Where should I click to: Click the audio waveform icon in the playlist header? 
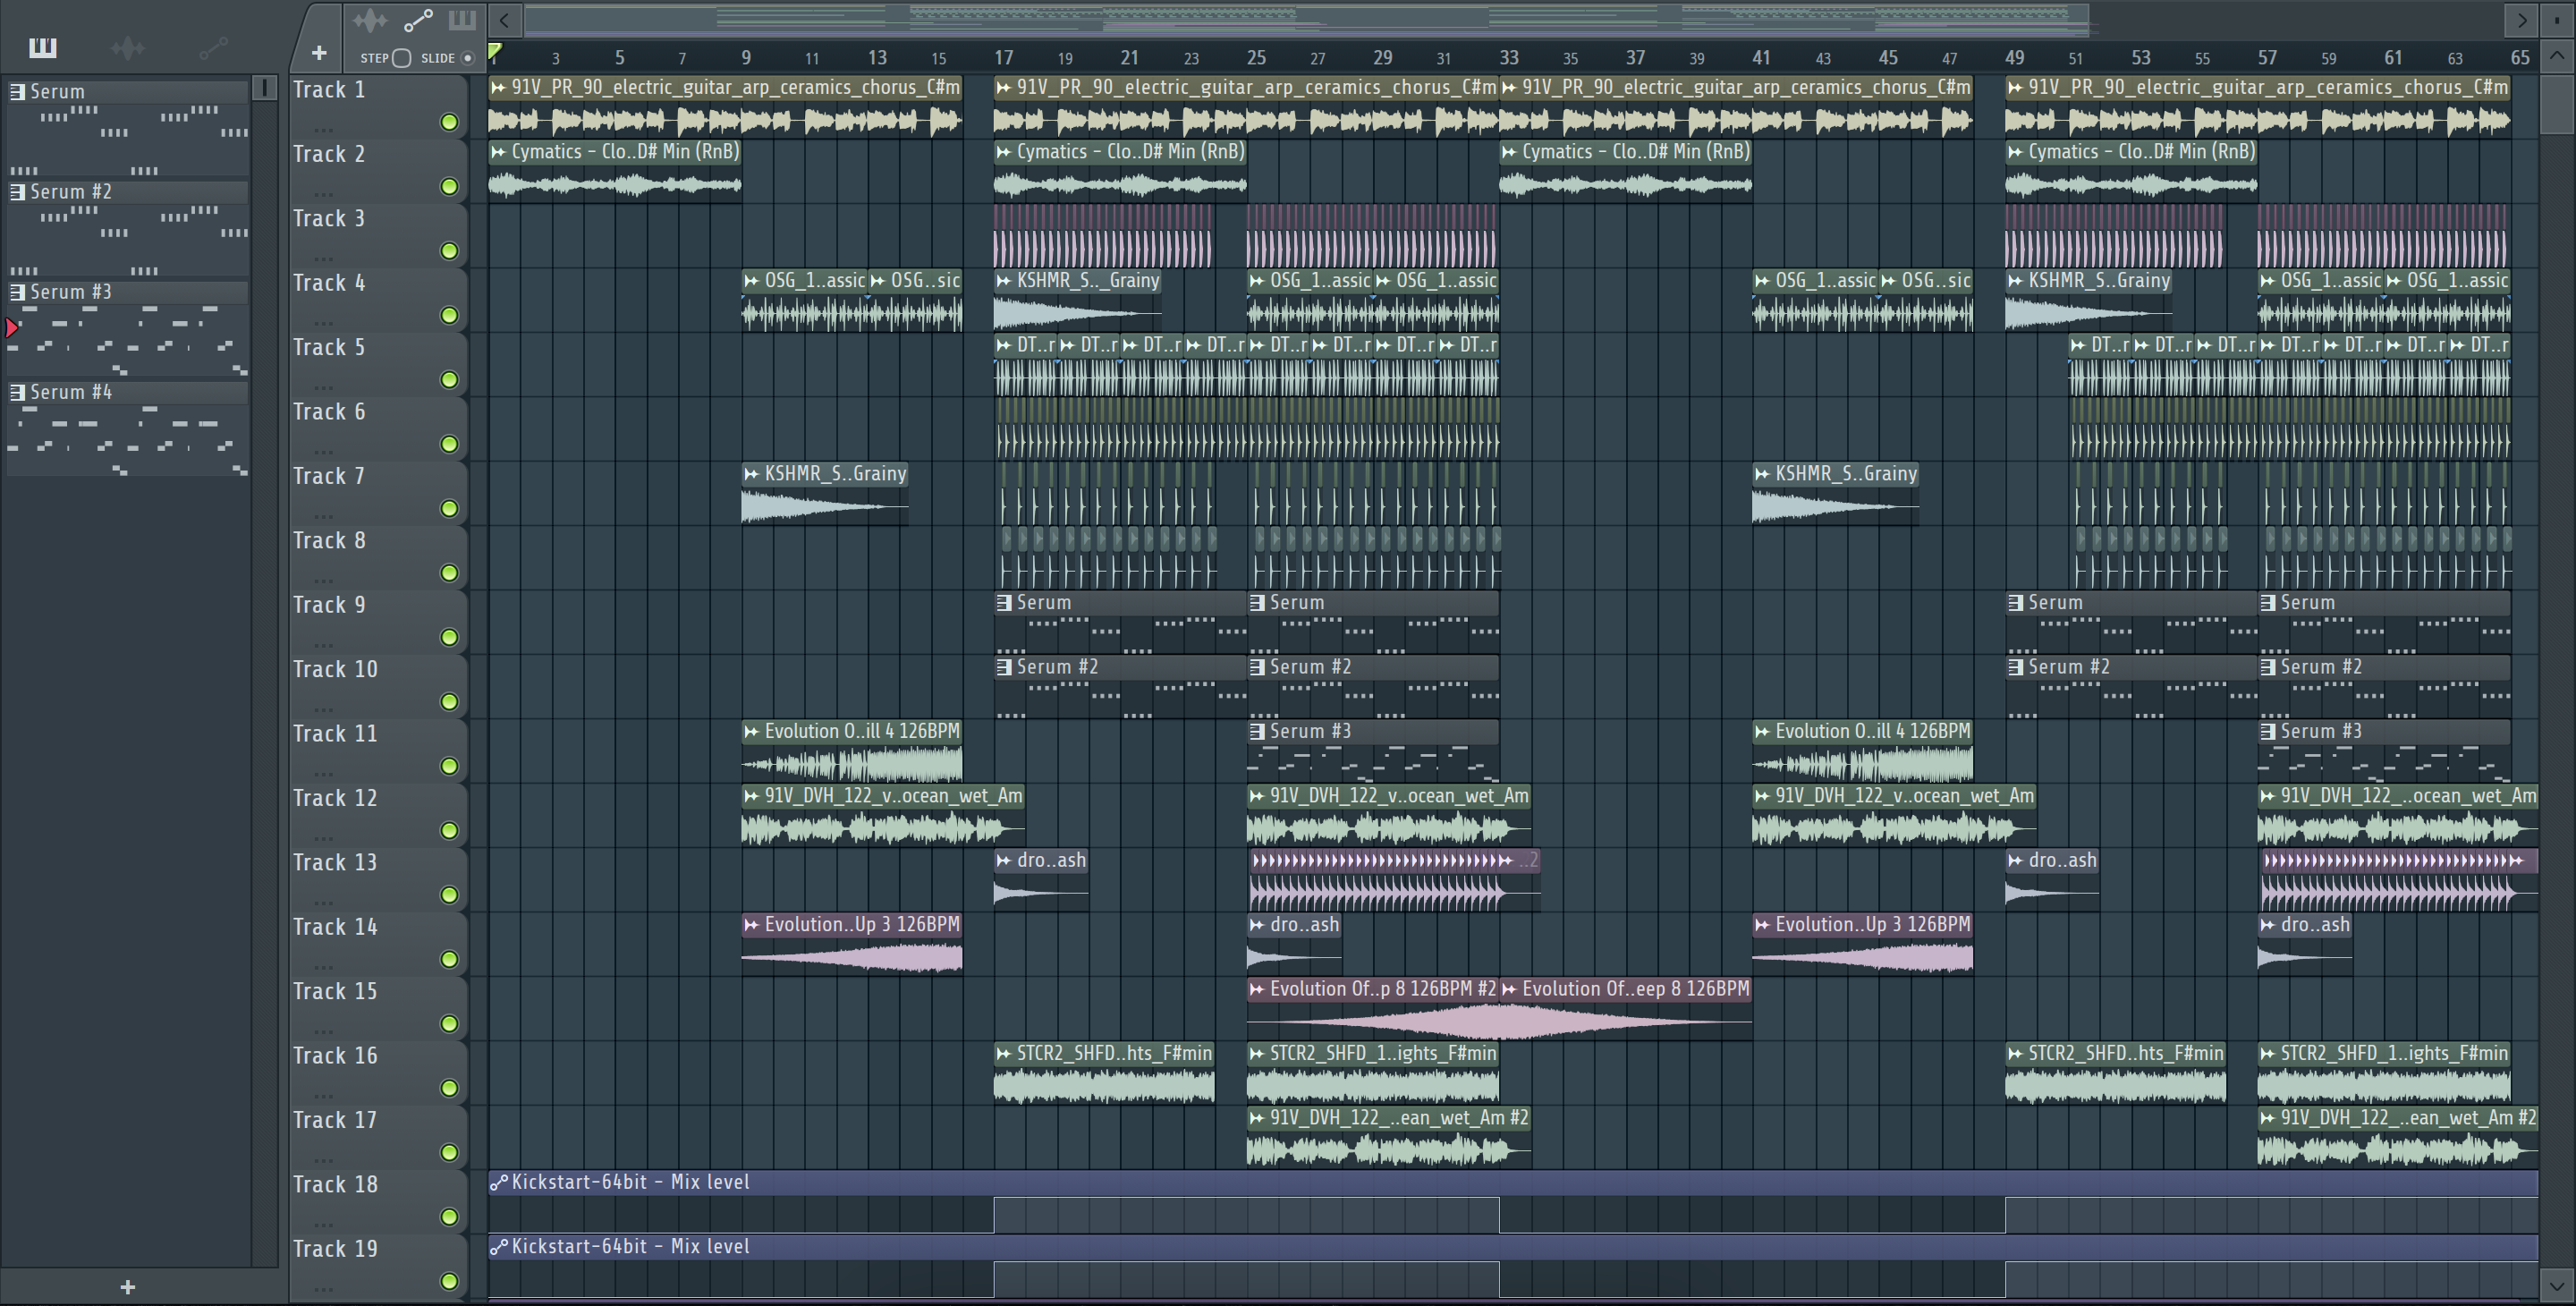pos(370,20)
